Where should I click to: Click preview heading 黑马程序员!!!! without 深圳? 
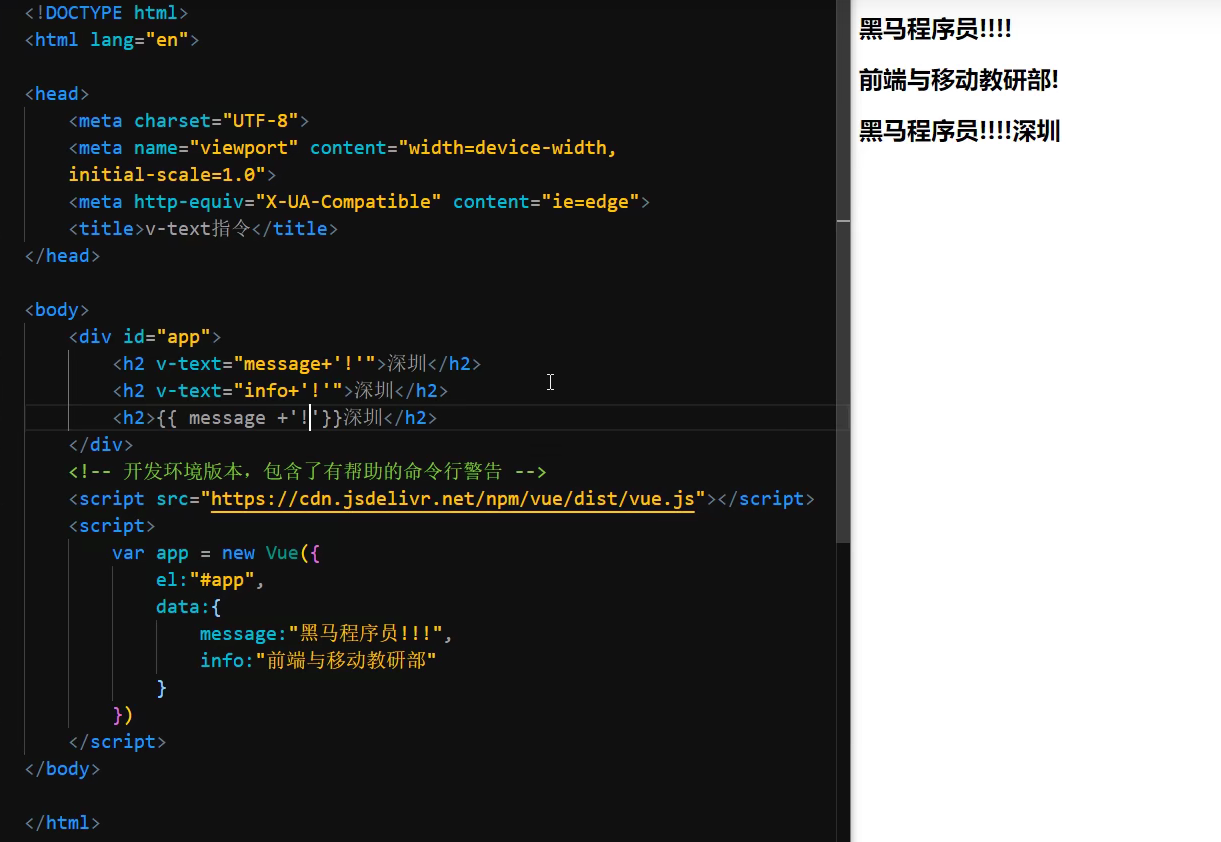(x=936, y=29)
